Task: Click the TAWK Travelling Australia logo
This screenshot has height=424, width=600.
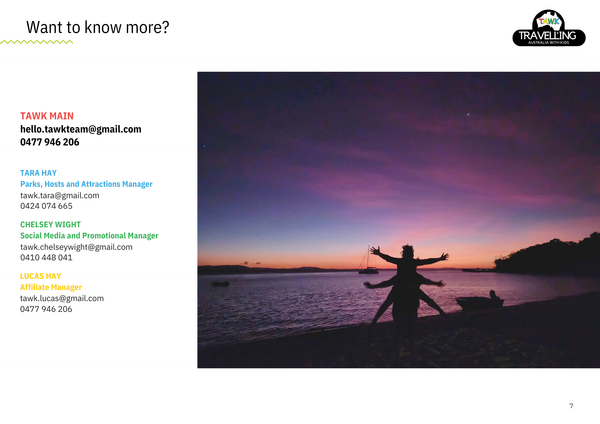Action: (x=549, y=28)
